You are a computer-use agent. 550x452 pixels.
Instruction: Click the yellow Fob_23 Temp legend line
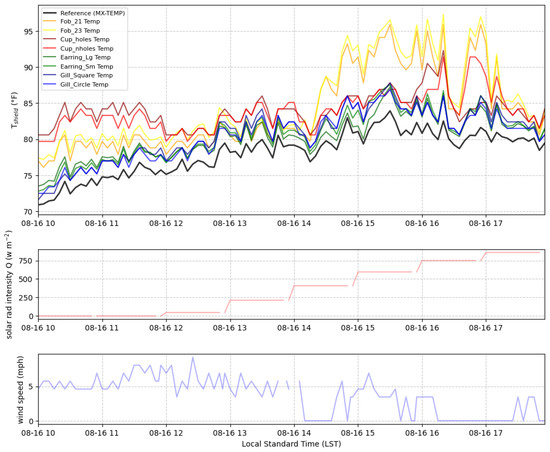[x=49, y=31]
